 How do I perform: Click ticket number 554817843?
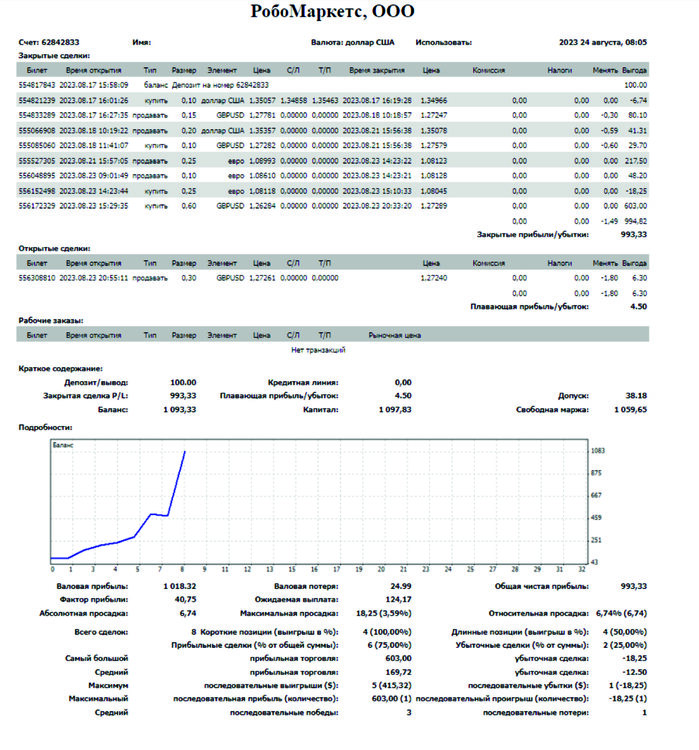[x=37, y=85]
